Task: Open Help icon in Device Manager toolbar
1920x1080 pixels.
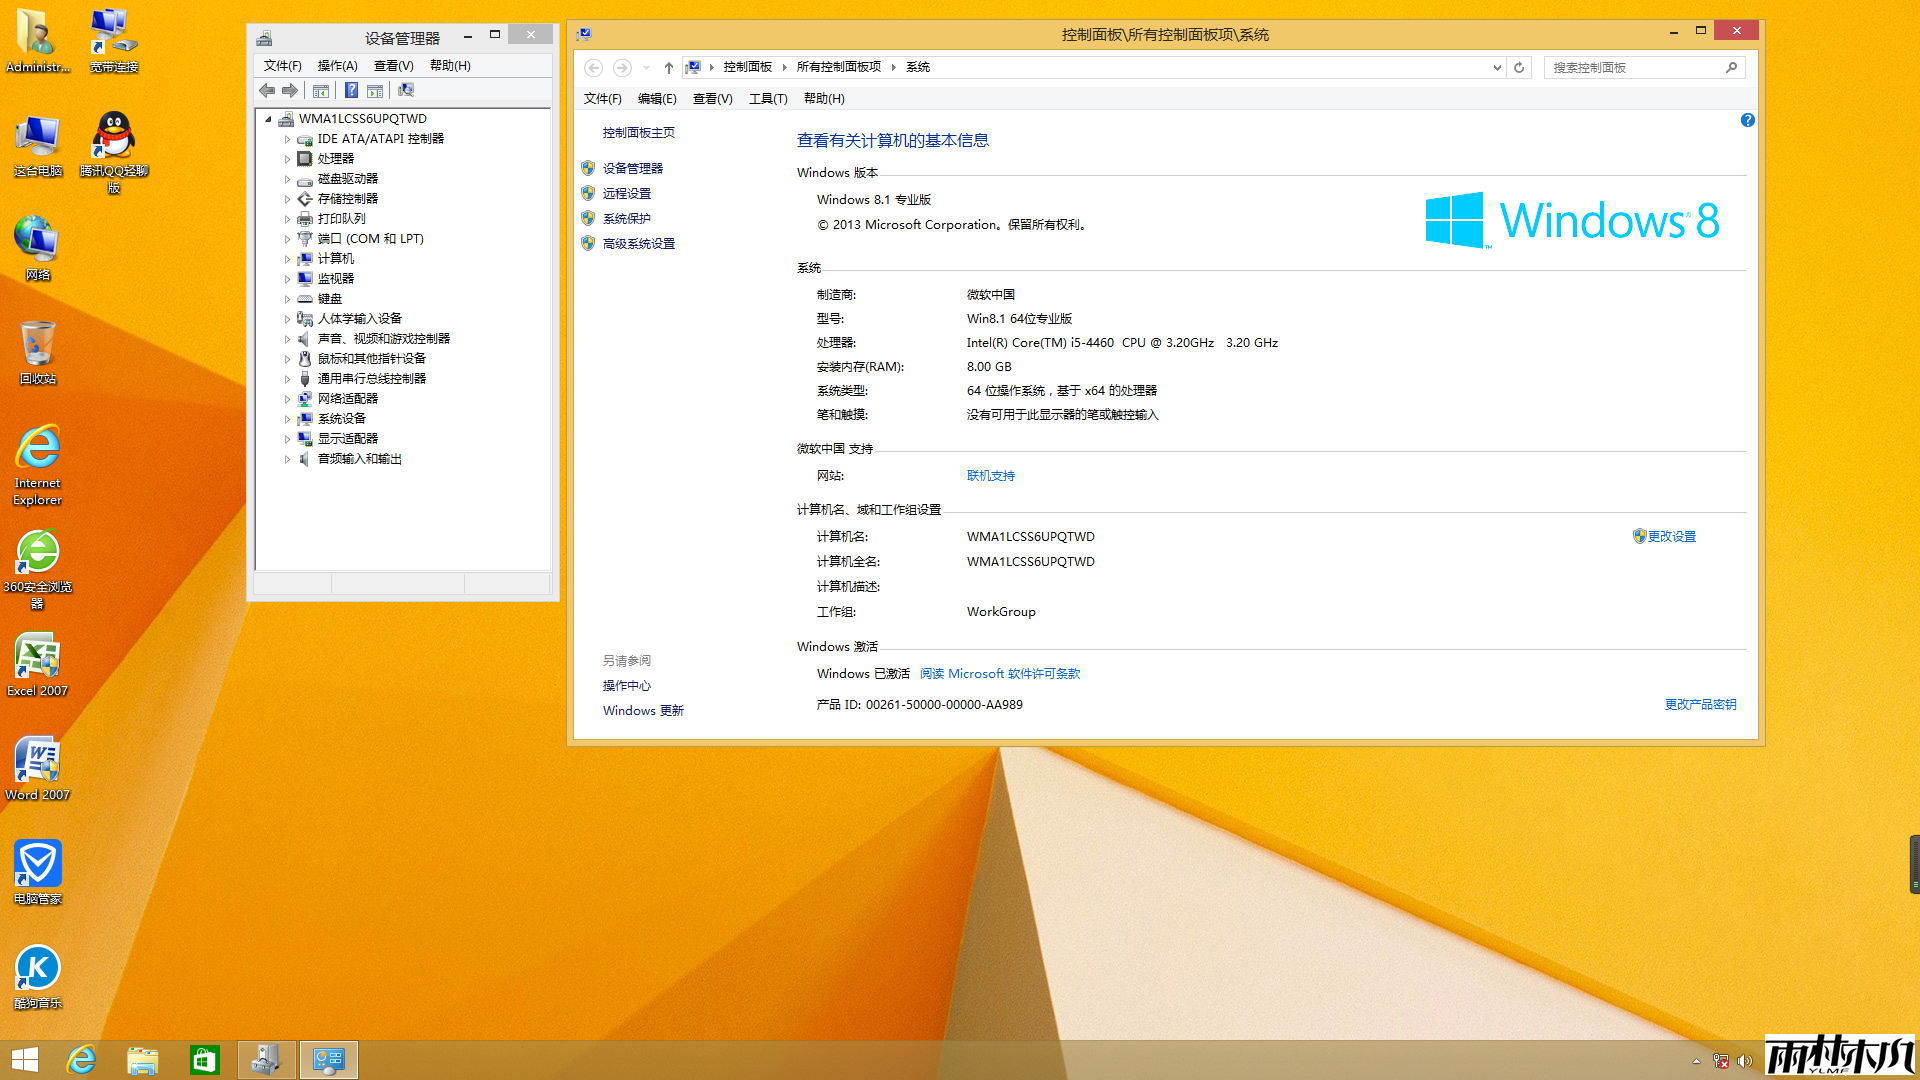Action: [351, 91]
